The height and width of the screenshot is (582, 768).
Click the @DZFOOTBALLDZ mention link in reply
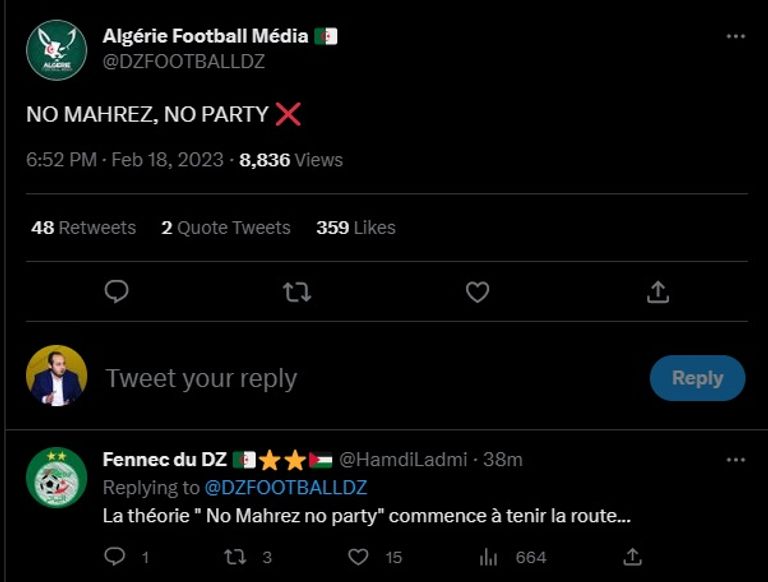pos(286,488)
